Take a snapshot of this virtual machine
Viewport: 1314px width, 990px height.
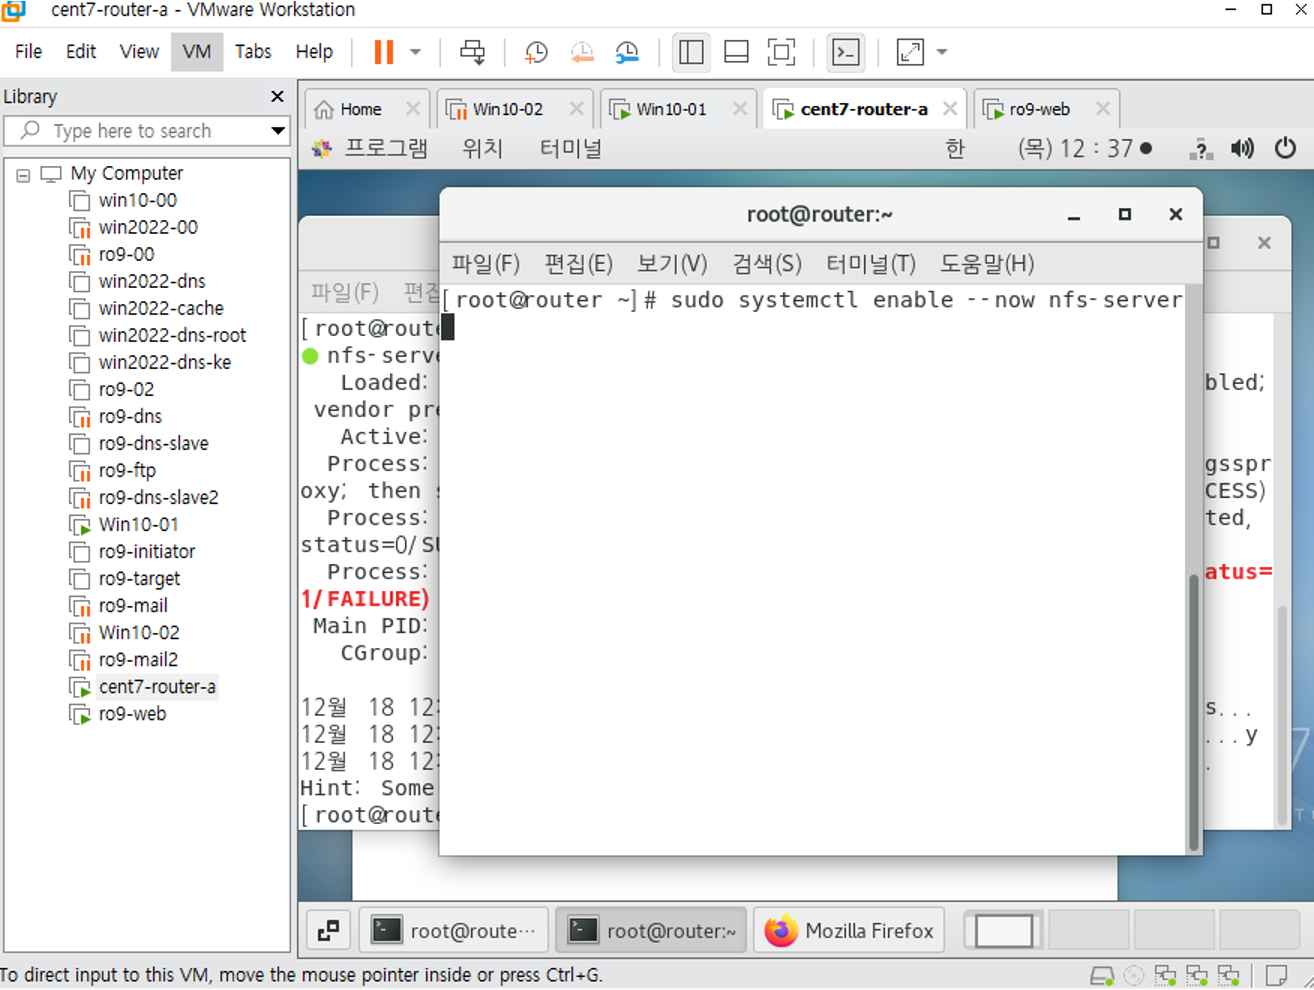pos(536,52)
